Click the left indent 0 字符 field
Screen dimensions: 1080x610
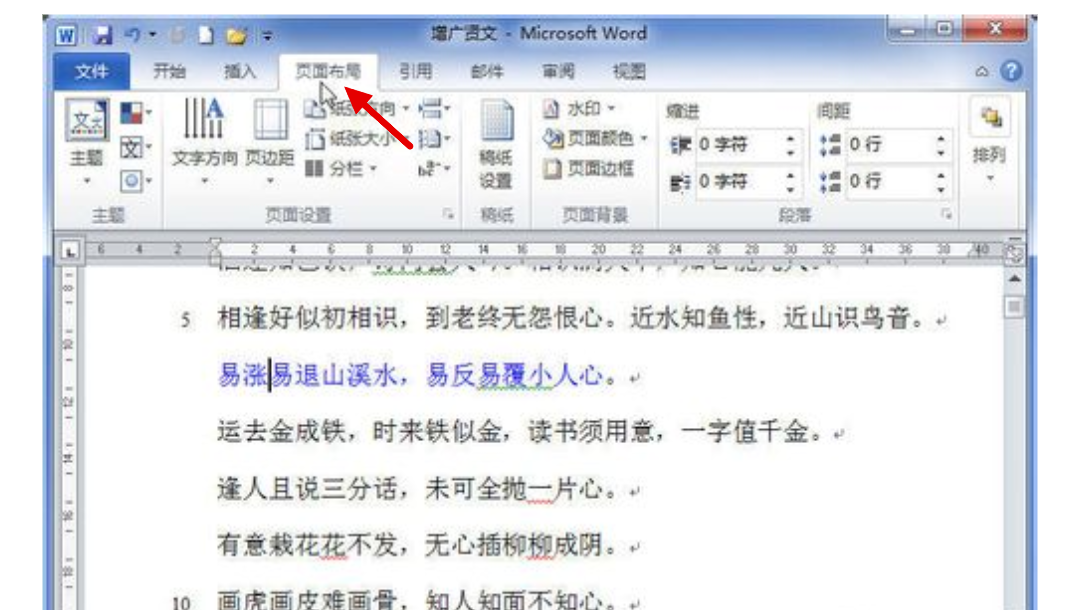[738, 145]
